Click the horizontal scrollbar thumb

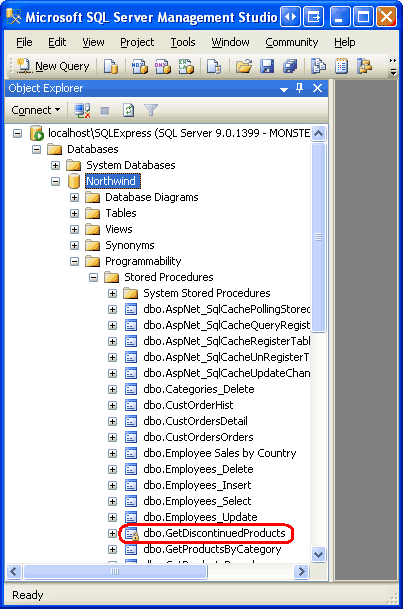coord(115,571)
